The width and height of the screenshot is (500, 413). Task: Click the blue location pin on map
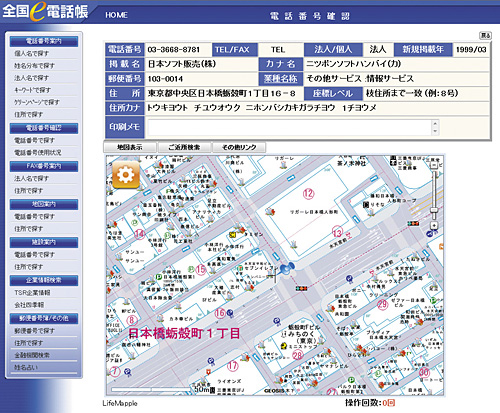[287, 268]
